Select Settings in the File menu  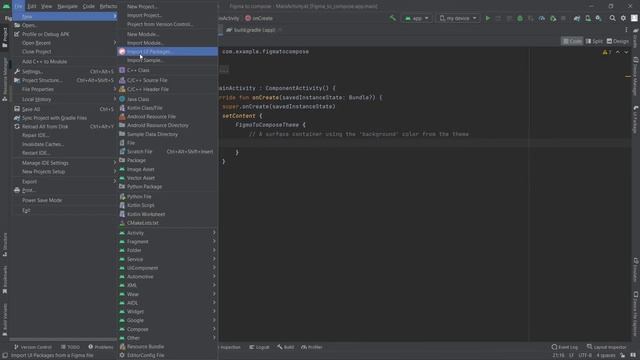pos(64,71)
